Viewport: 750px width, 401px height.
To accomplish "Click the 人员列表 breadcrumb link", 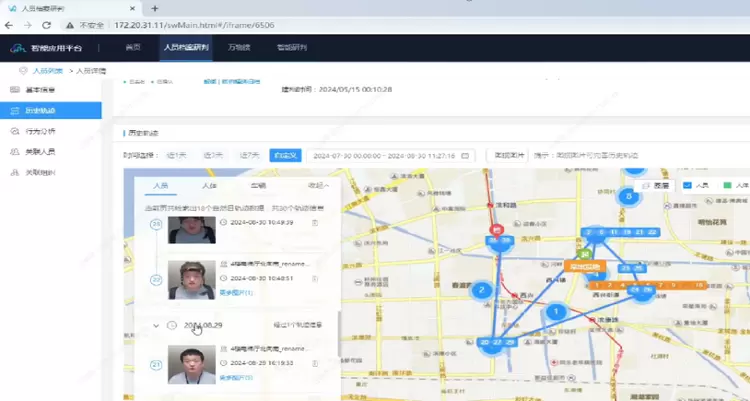I will click(x=46, y=71).
